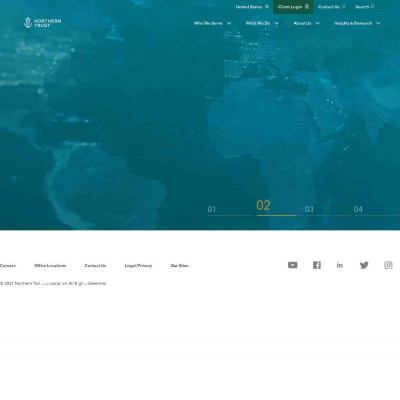The height and width of the screenshot is (400, 400).
Task: Open the What We Do menu
Action: click(x=258, y=23)
